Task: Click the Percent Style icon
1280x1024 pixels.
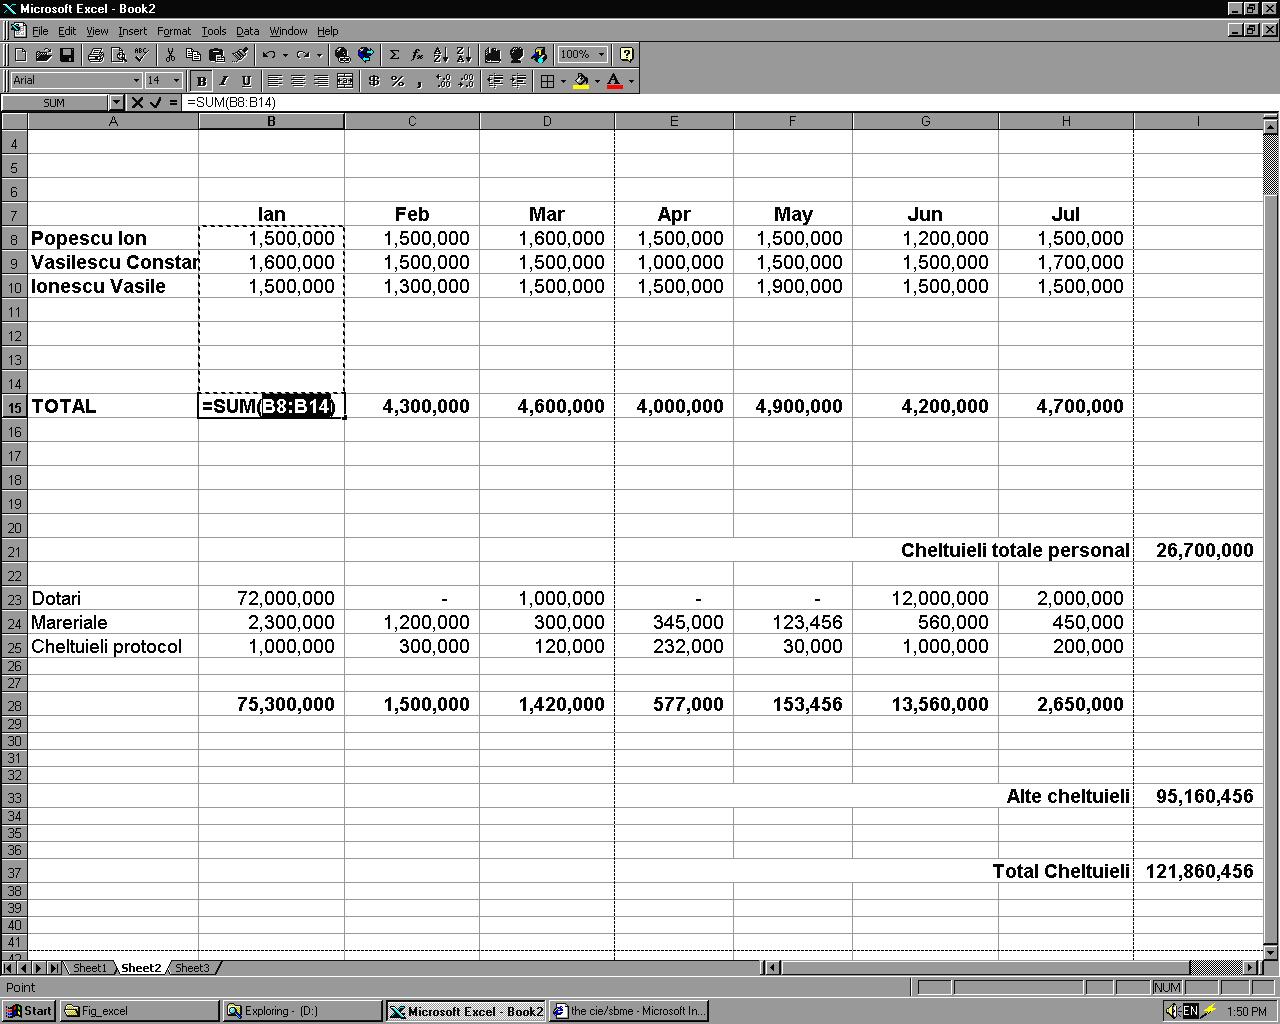Action: click(x=397, y=81)
